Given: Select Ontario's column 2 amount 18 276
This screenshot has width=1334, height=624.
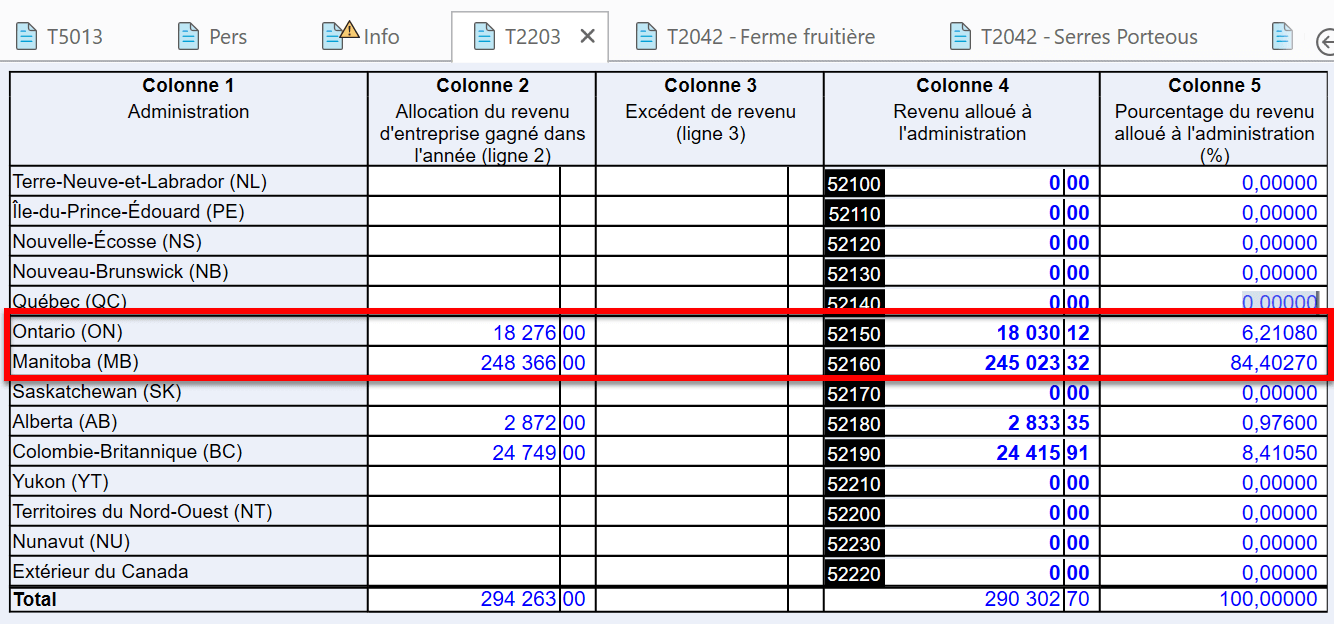Looking at the screenshot, I should pyautogui.click(x=524, y=332).
